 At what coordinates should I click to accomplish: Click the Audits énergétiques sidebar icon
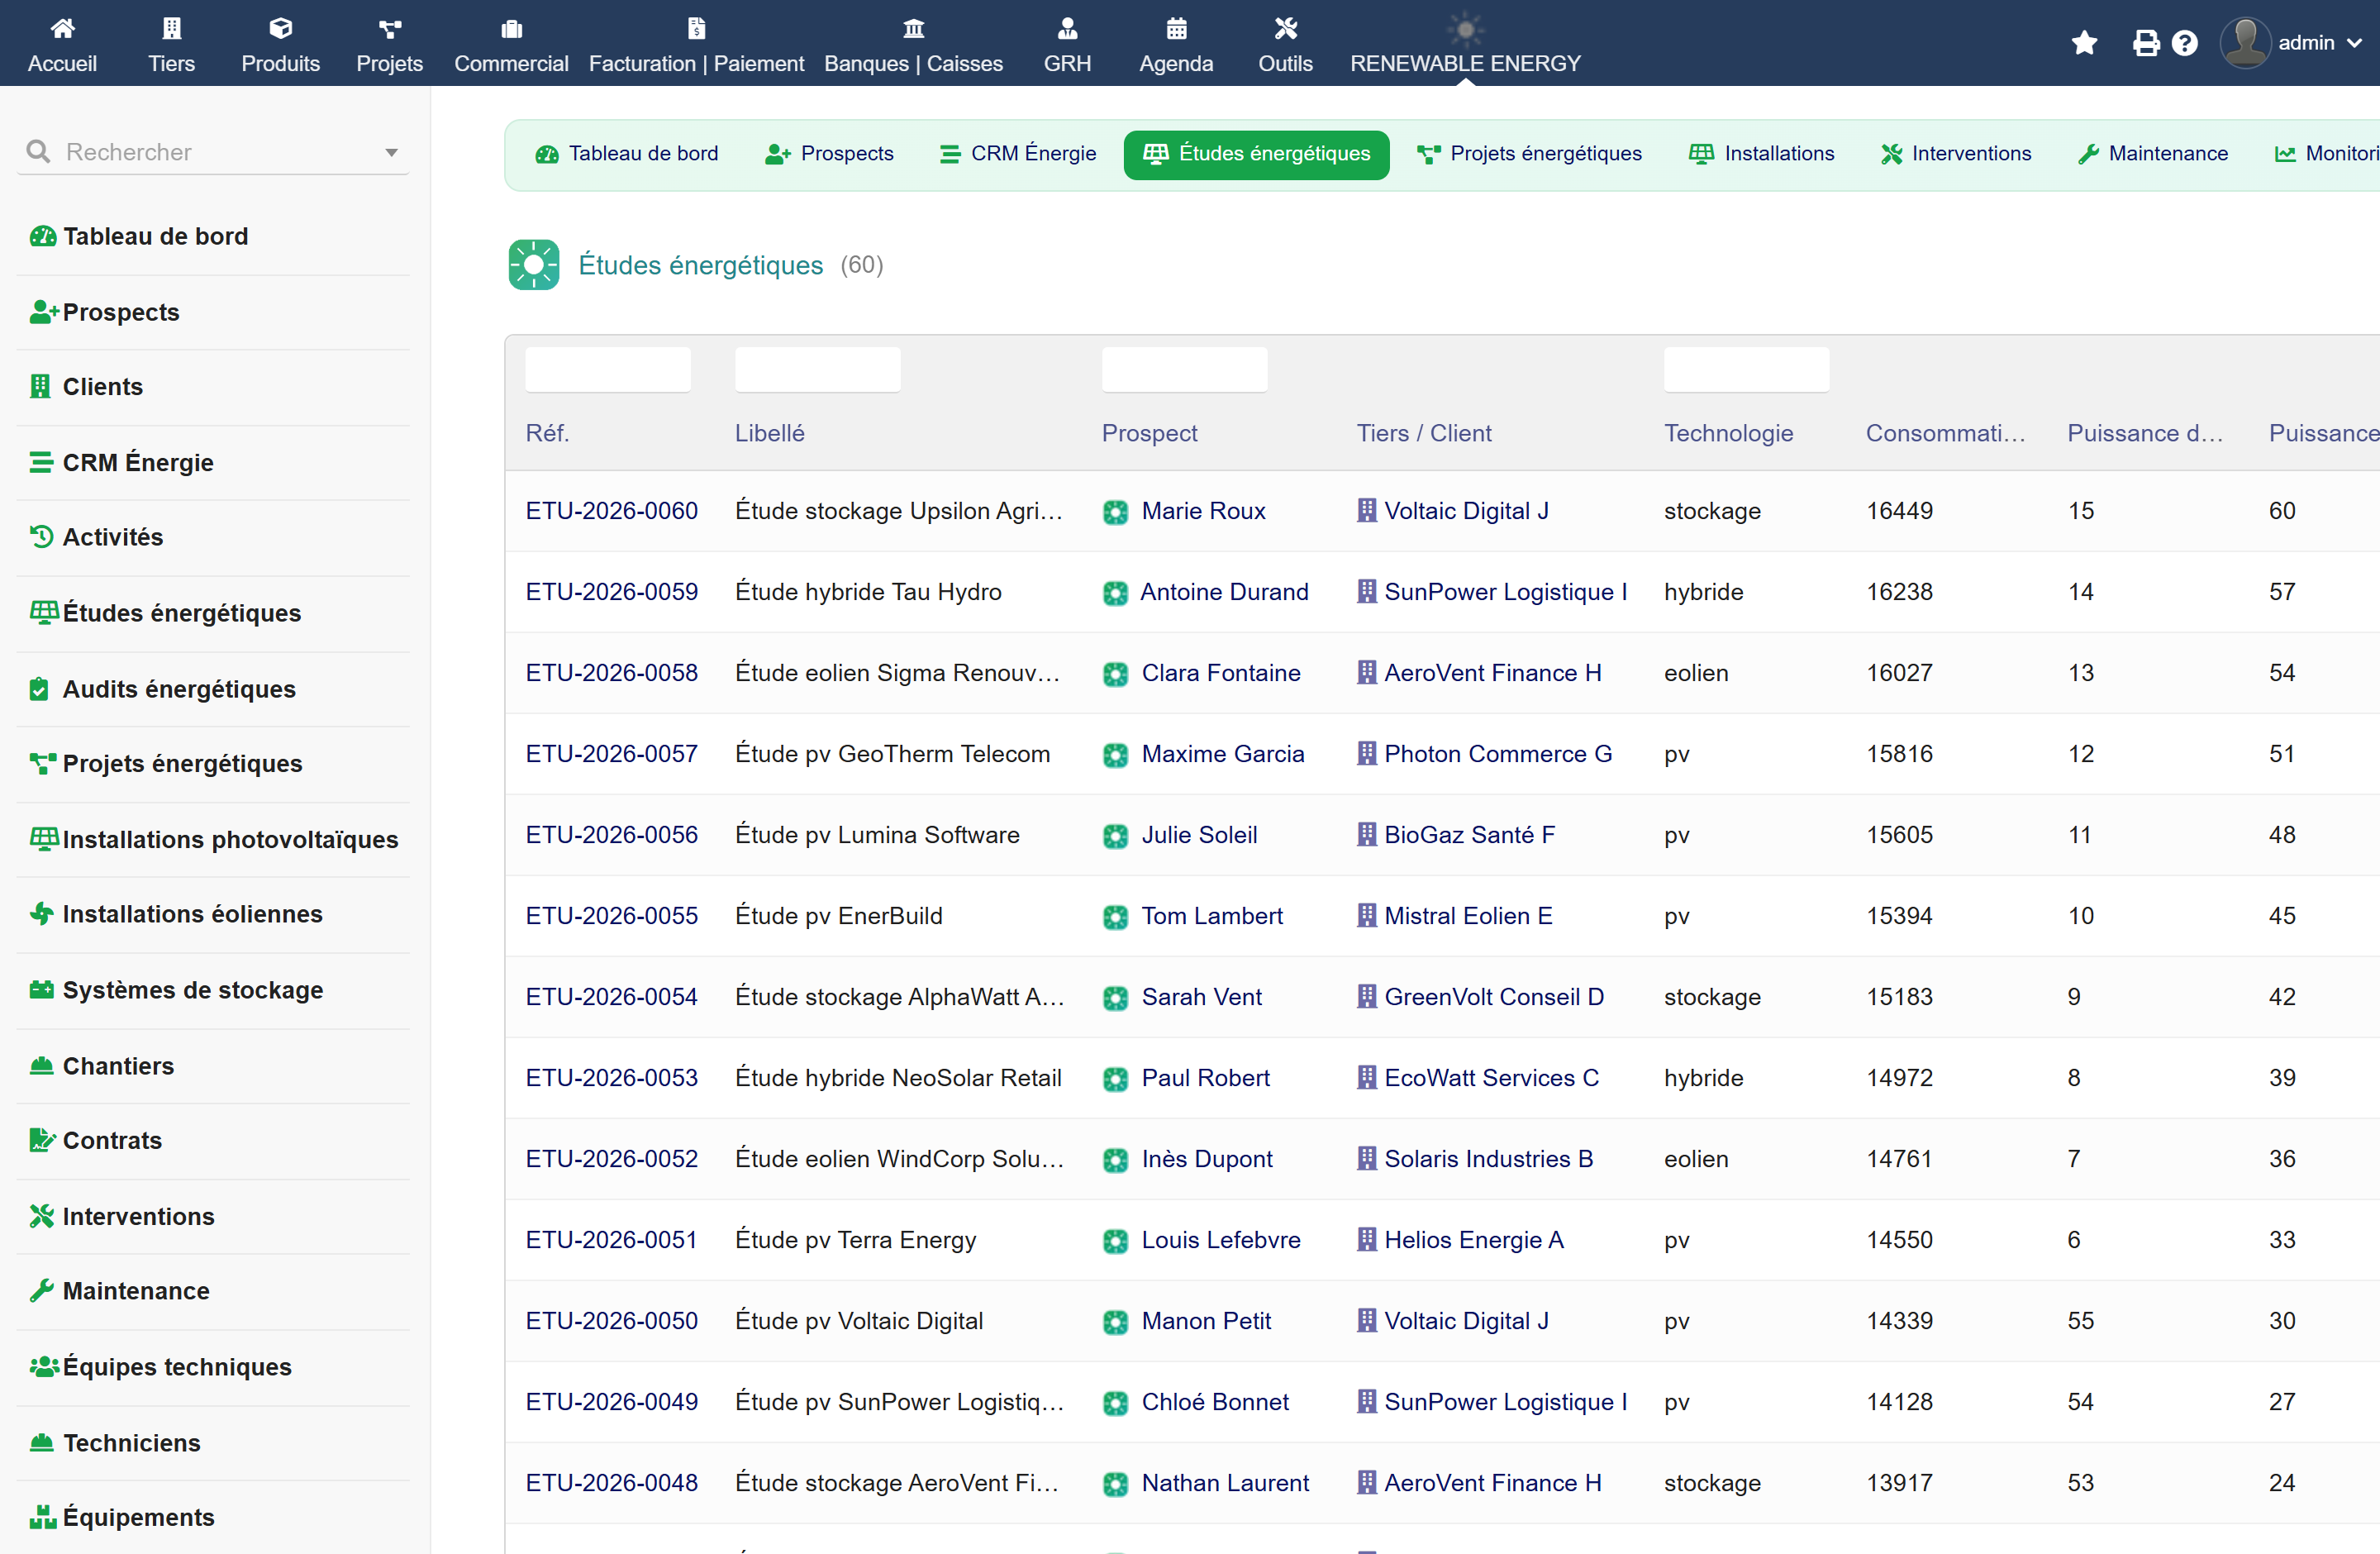pos(39,689)
